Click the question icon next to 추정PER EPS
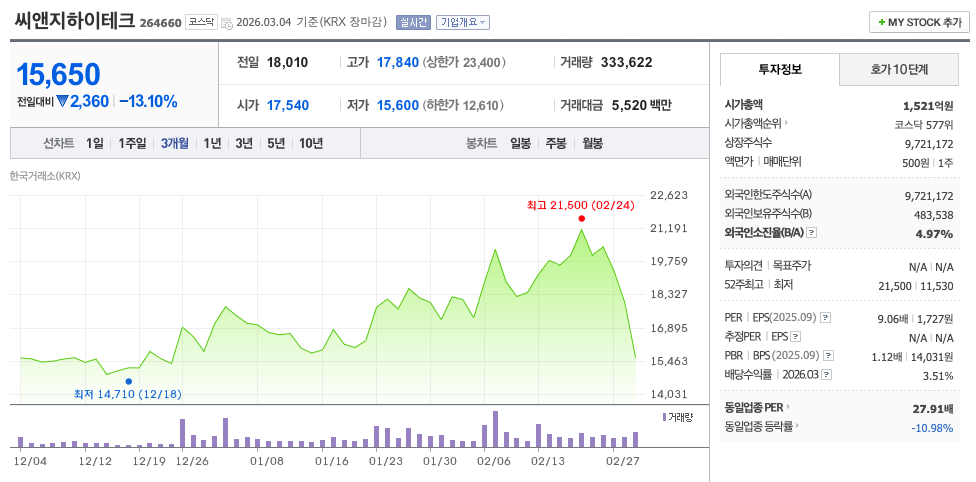This screenshot has height=482, width=976. pyautogui.click(x=795, y=337)
